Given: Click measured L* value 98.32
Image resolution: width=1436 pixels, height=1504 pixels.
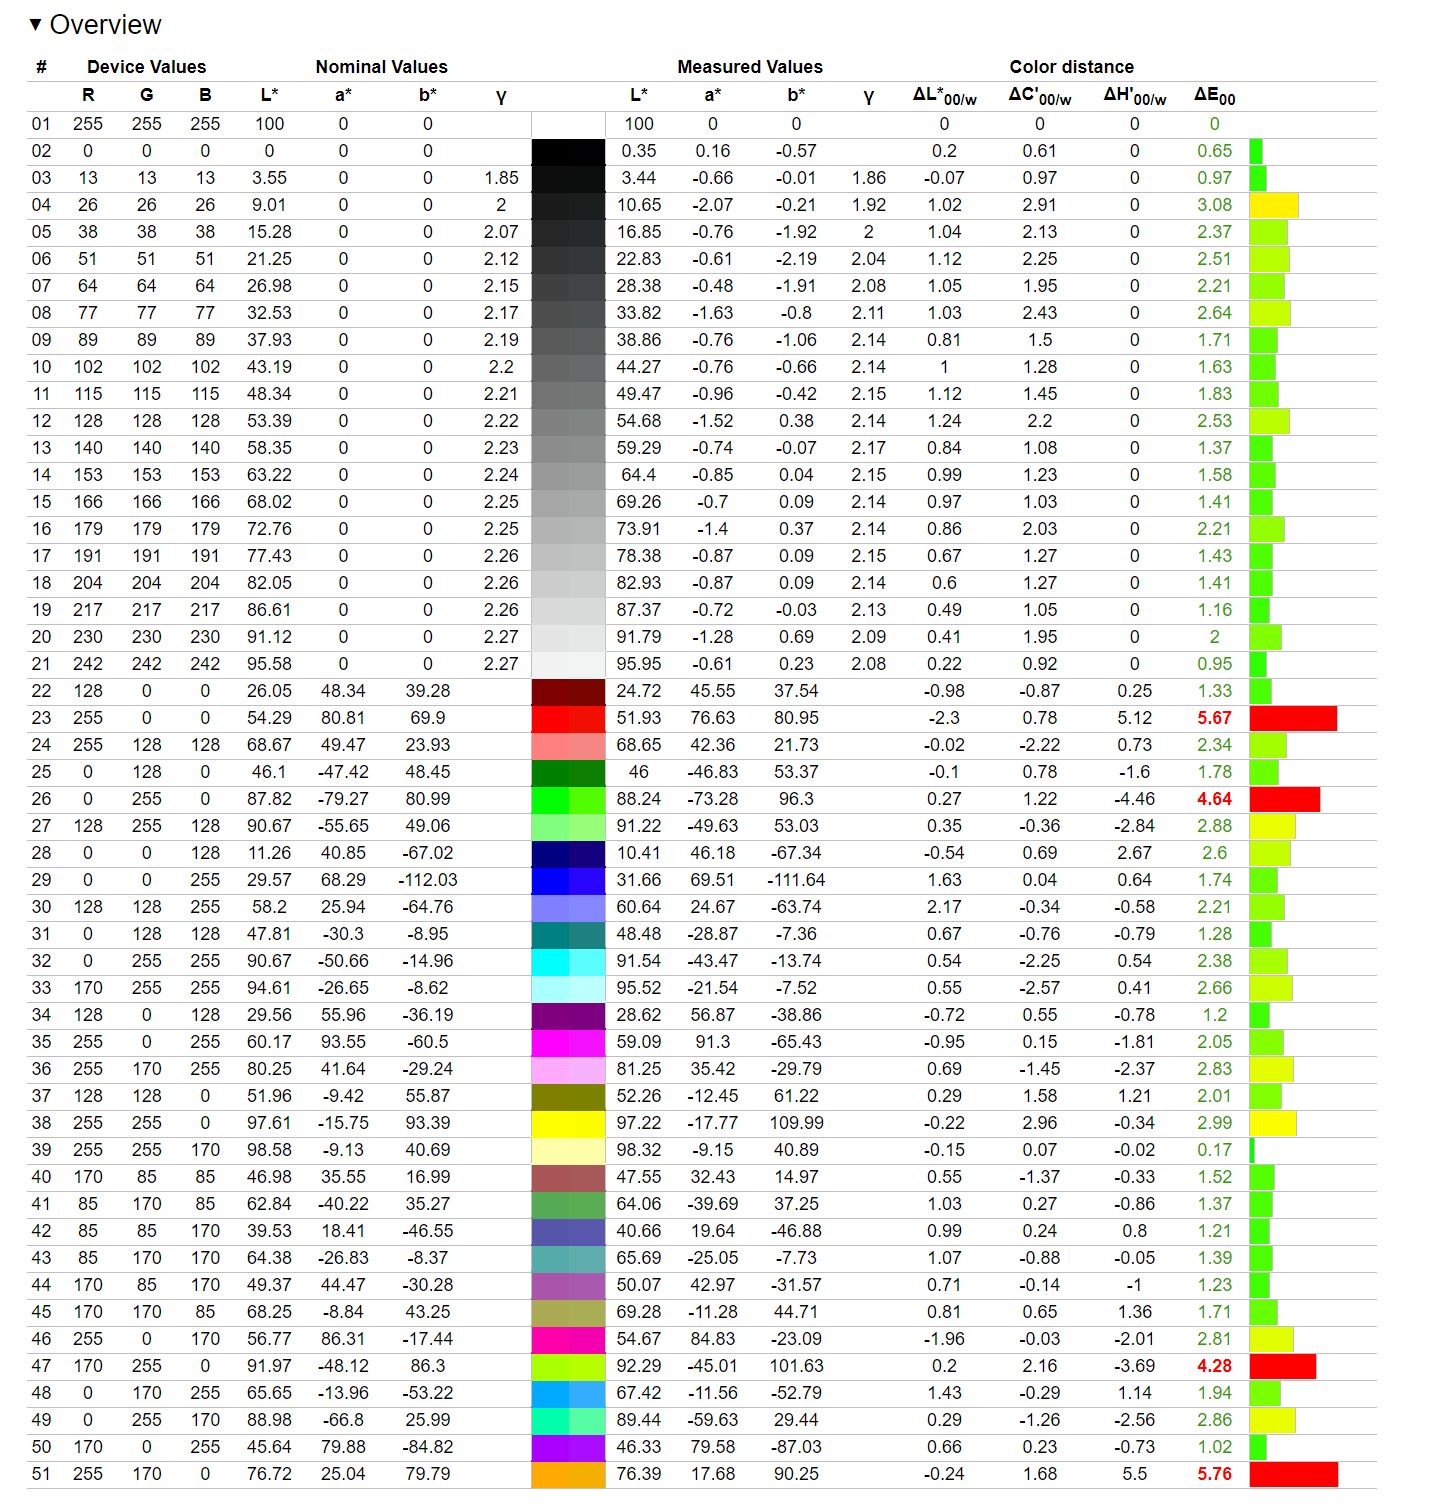Looking at the screenshot, I should pos(639,1150).
